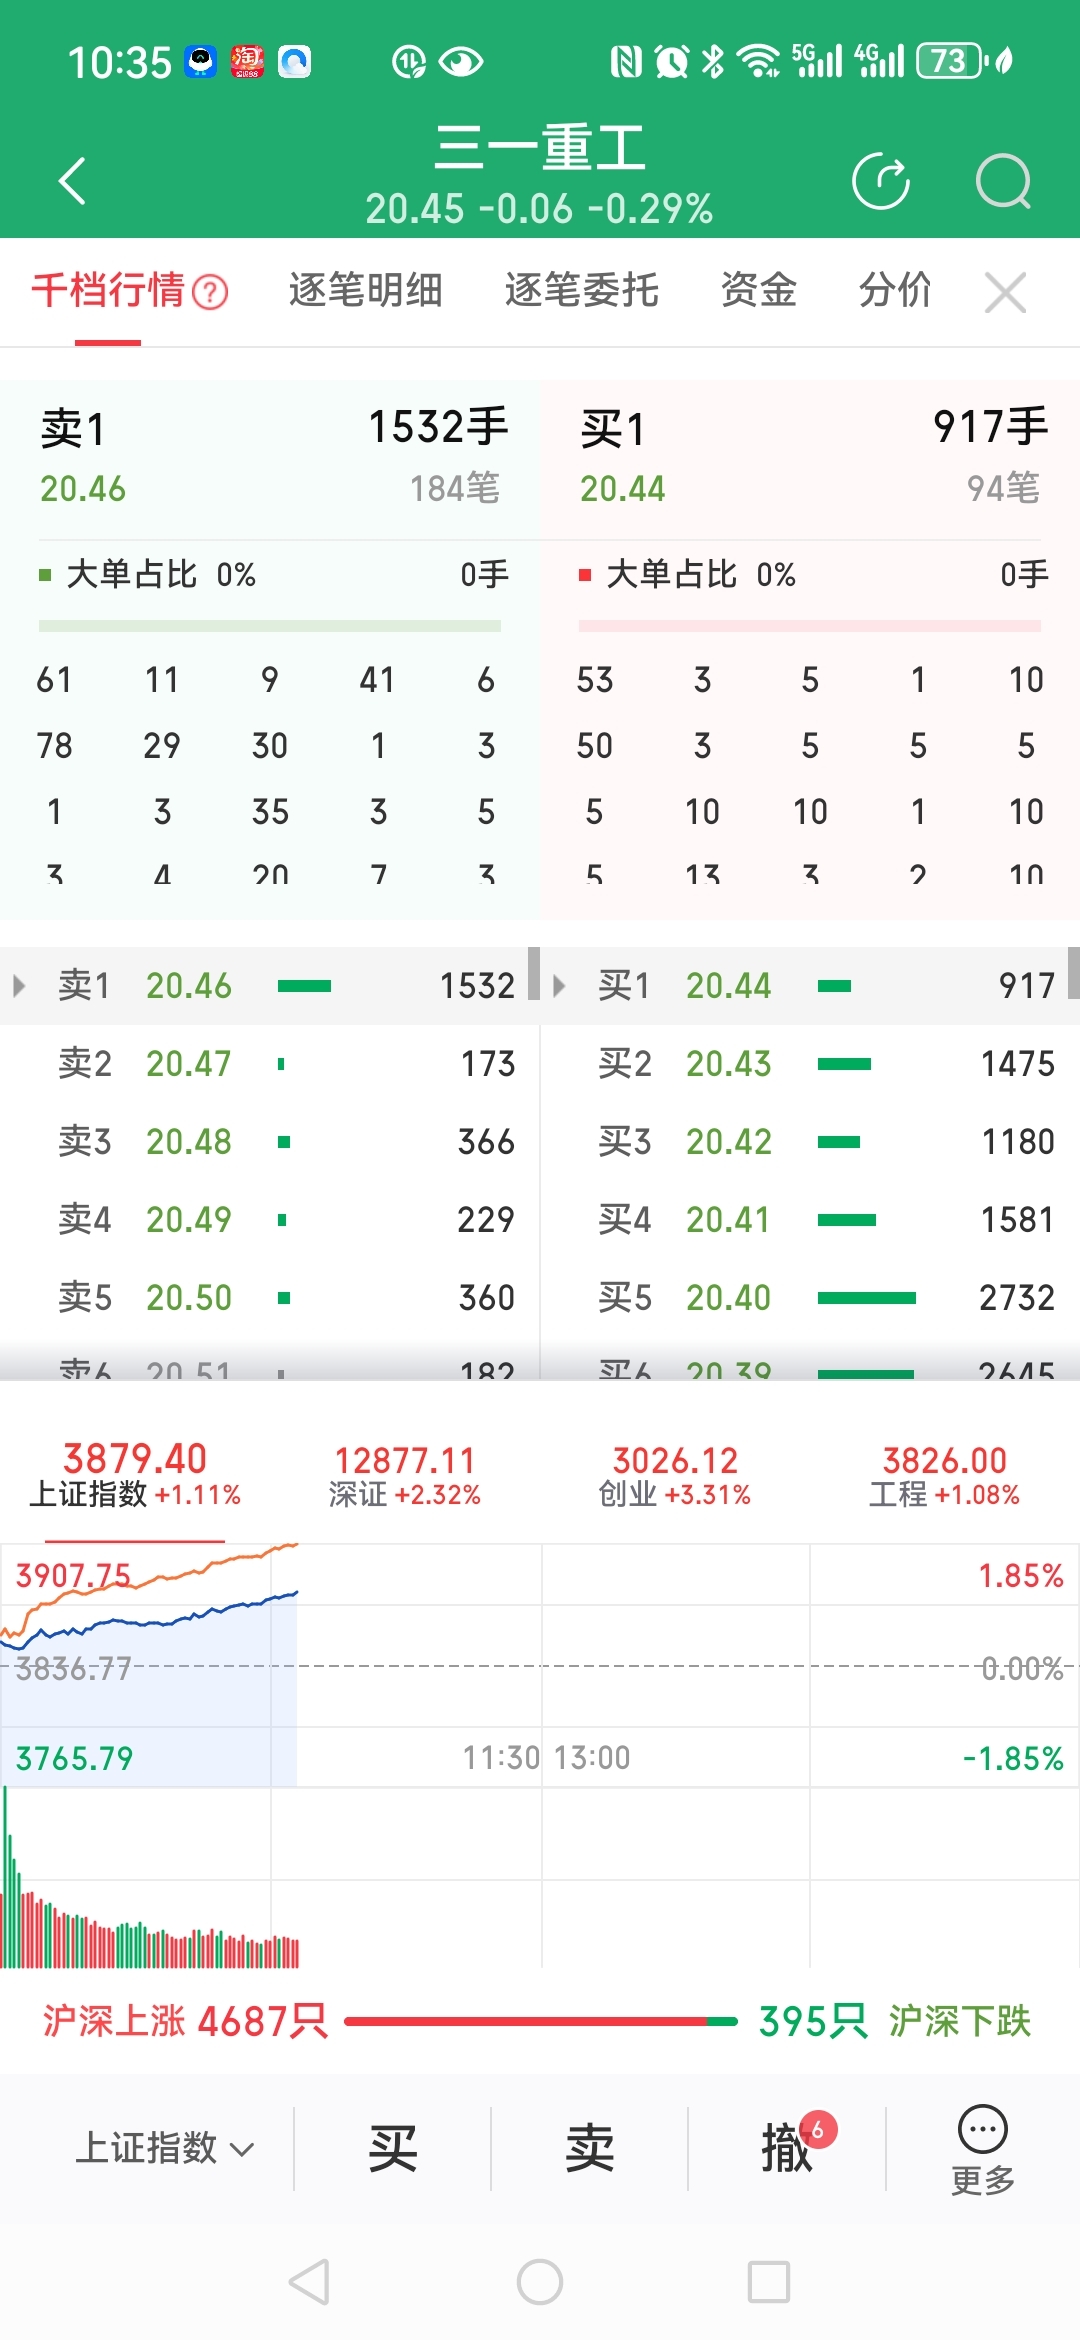Tap queue value 53 in buy order grid
Viewport: 1080px width, 2340px height.
594,680
